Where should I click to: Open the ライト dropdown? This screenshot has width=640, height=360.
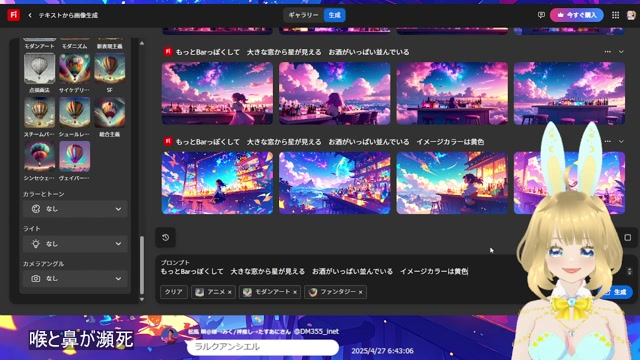pyautogui.click(x=76, y=244)
